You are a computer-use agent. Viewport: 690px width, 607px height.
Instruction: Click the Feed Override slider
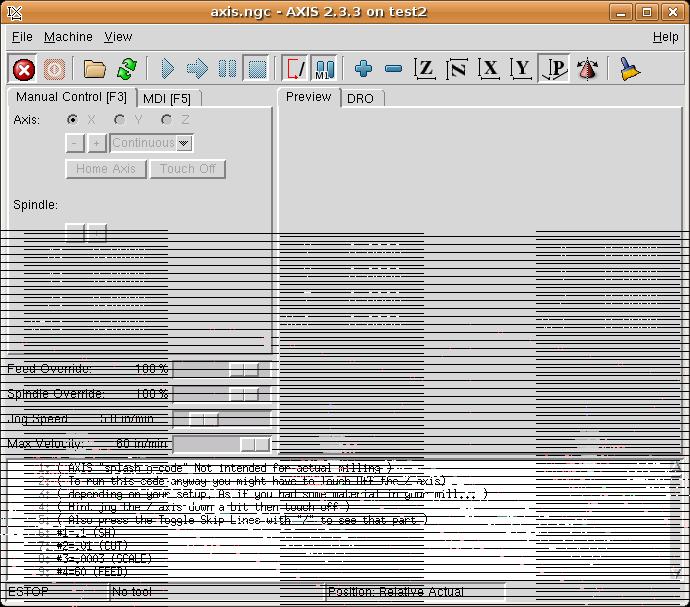[x=222, y=369]
